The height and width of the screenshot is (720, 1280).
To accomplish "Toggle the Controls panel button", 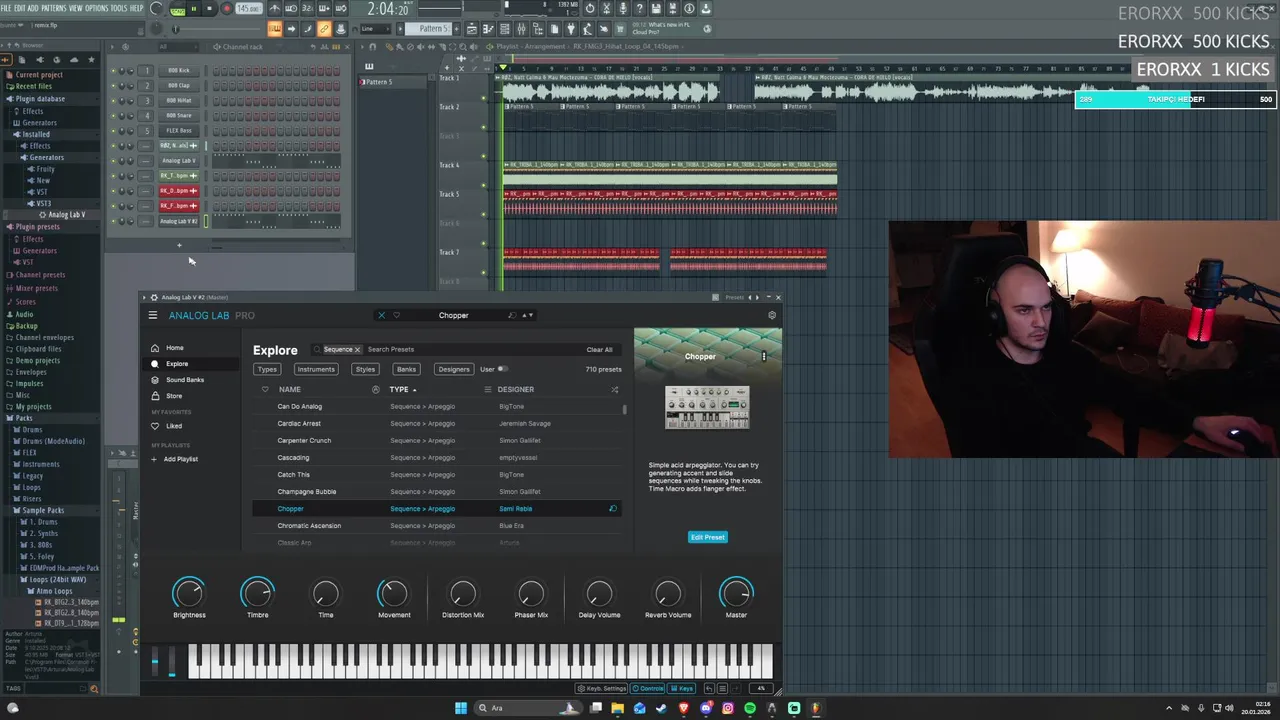I will (x=648, y=688).
